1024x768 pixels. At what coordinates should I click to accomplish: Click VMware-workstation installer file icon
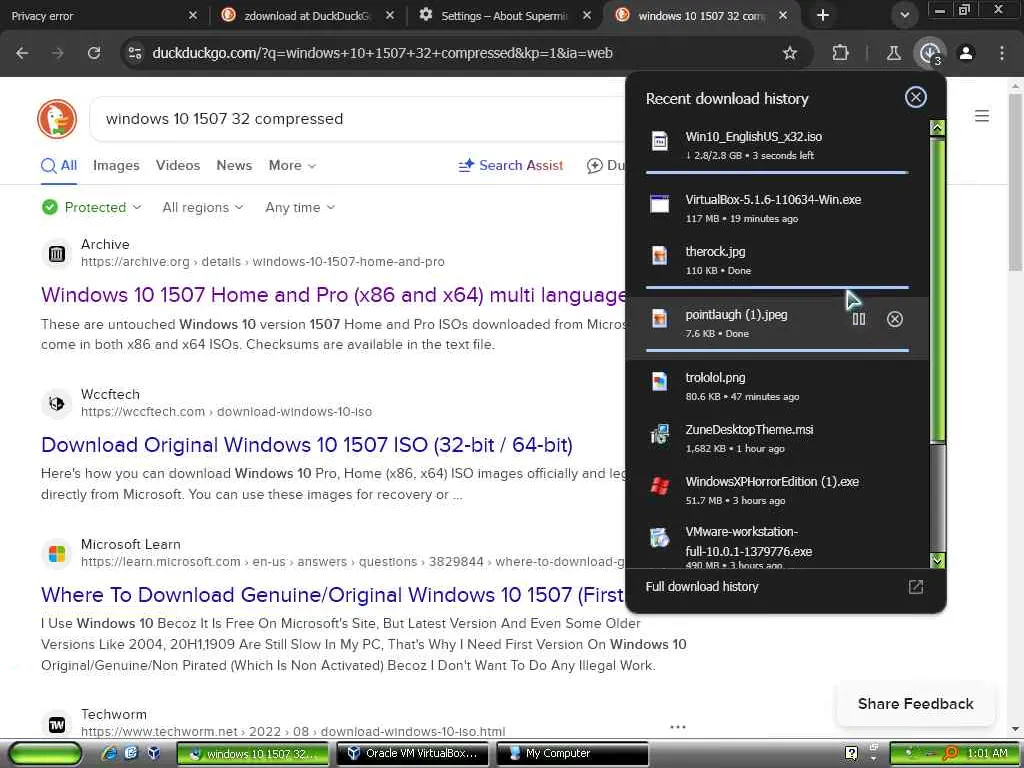660,537
